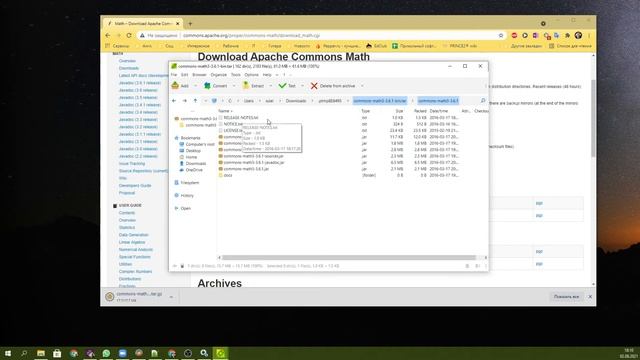
Task: Expand the History section in the sidebar
Action: tap(184, 196)
